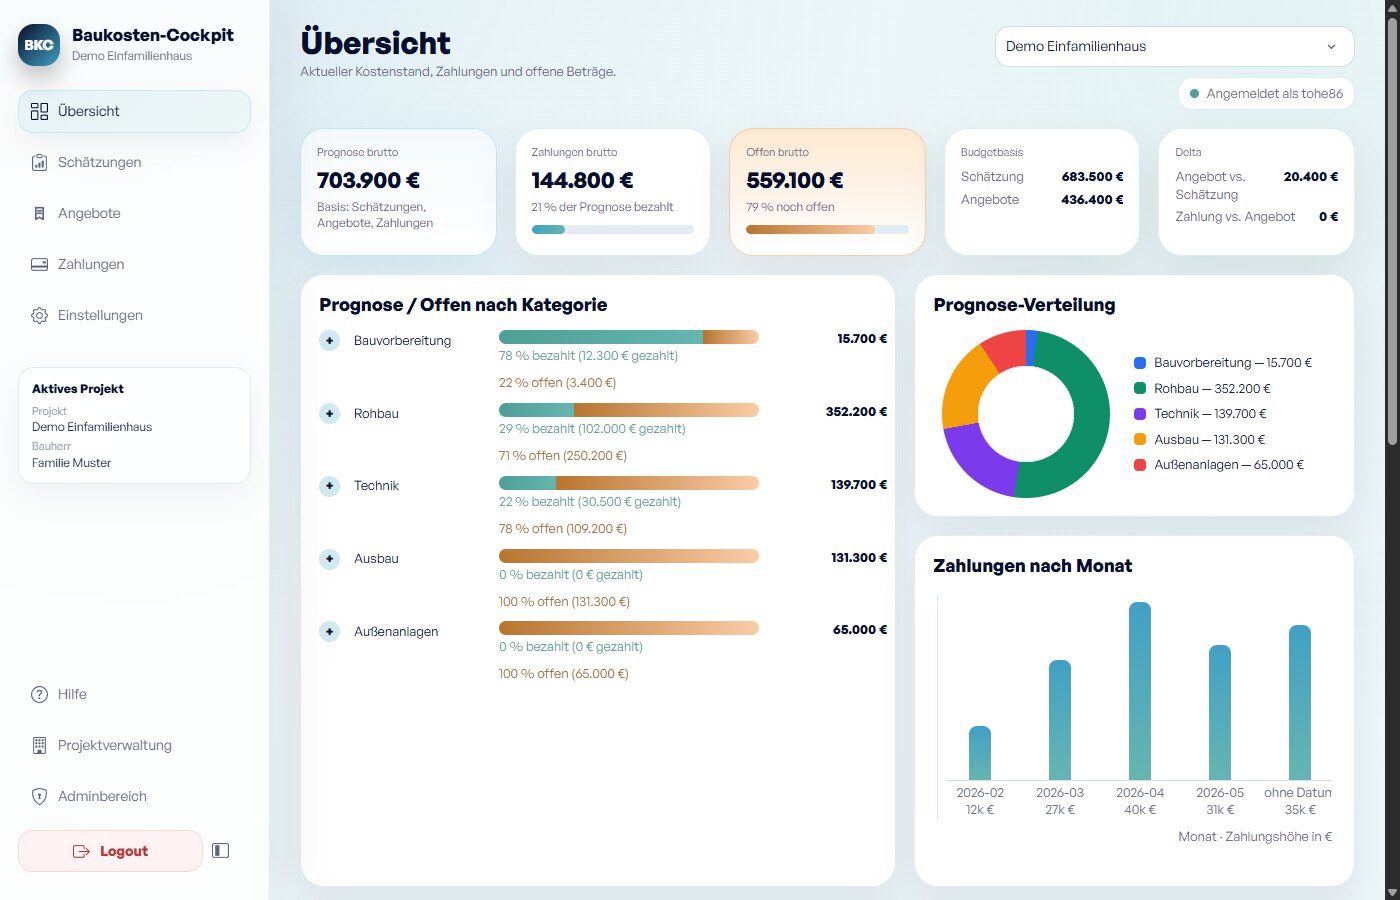The height and width of the screenshot is (900, 1400).
Task: Click the Projektverwaltung building icon
Action: pyautogui.click(x=39, y=745)
